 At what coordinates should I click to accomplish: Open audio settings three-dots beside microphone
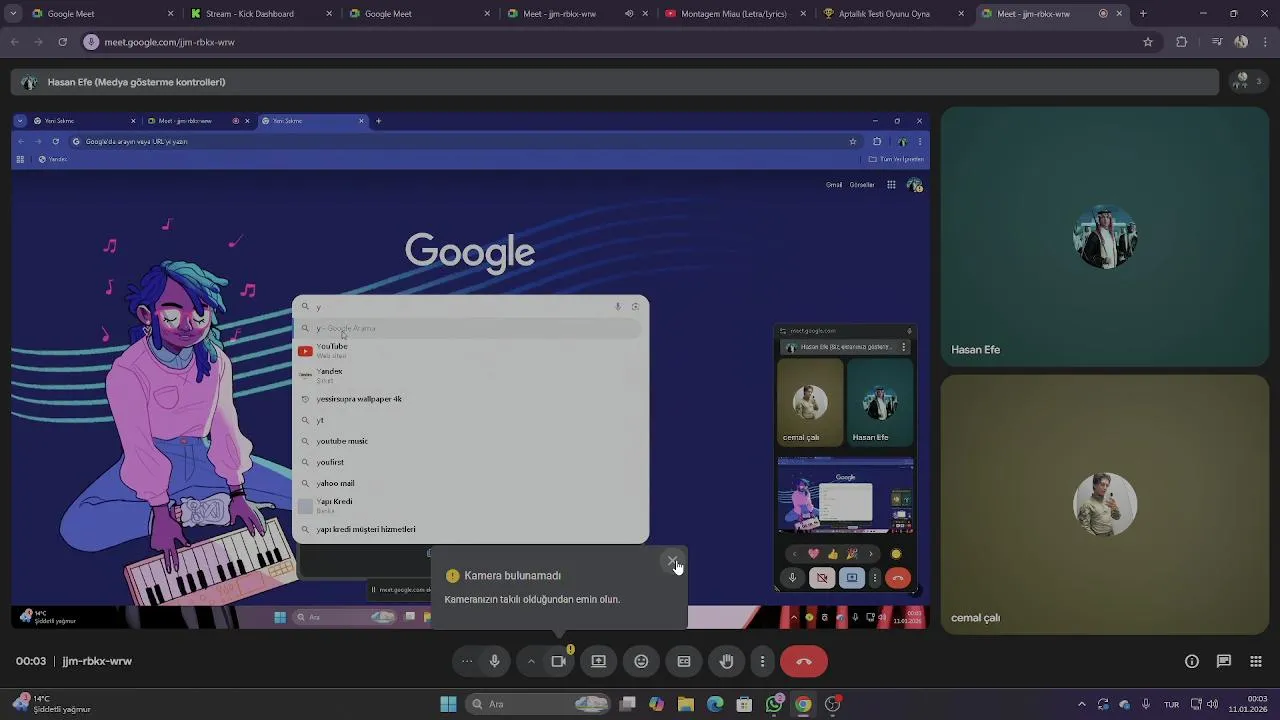[467, 661]
